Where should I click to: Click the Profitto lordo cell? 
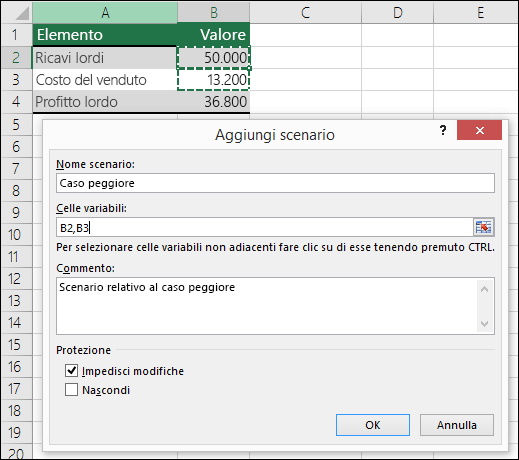(x=105, y=102)
